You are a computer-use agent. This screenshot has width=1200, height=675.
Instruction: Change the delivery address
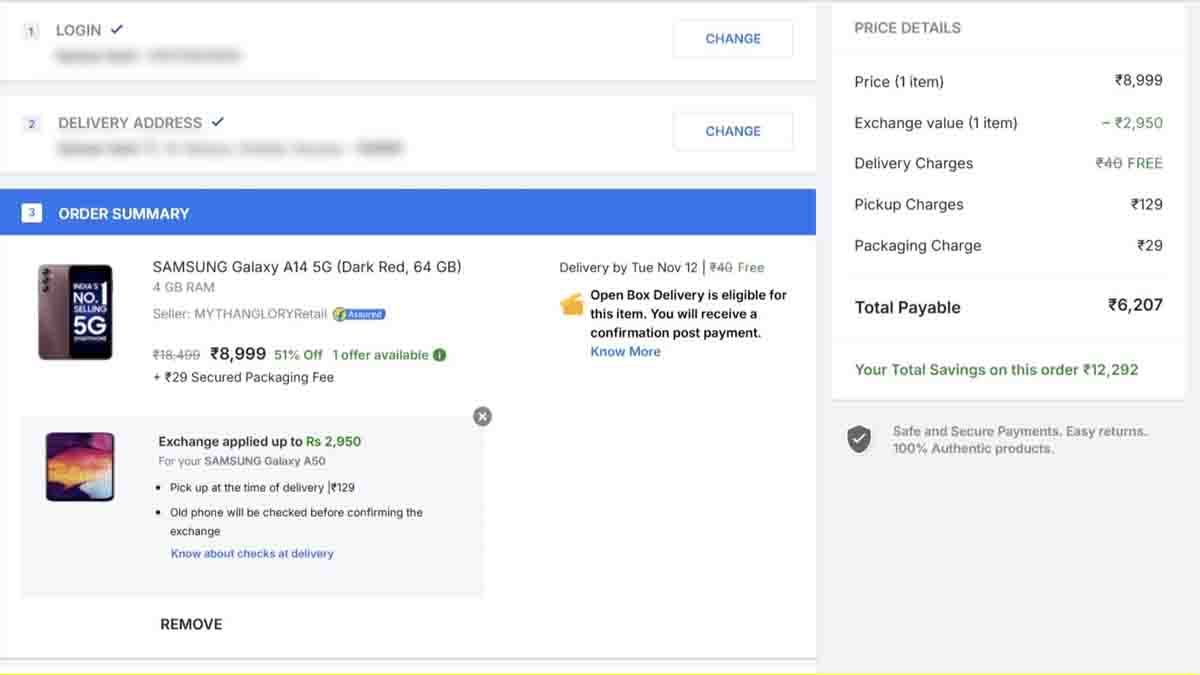pyautogui.click(x=733, y=131)
